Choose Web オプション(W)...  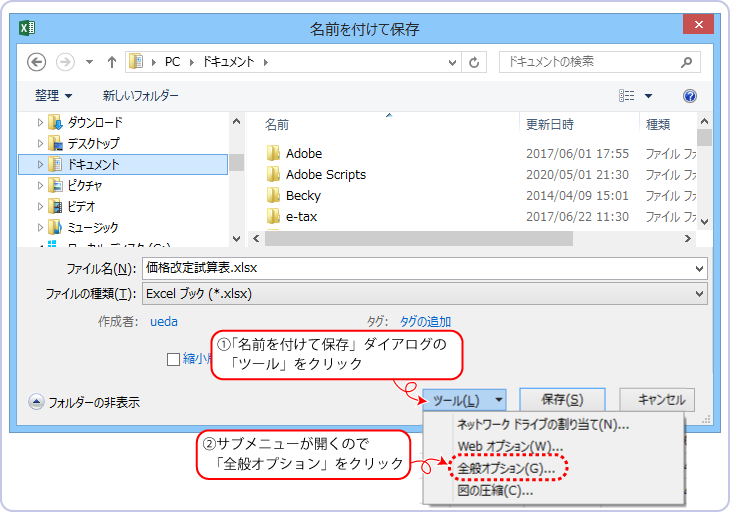(x=510, y=446)
